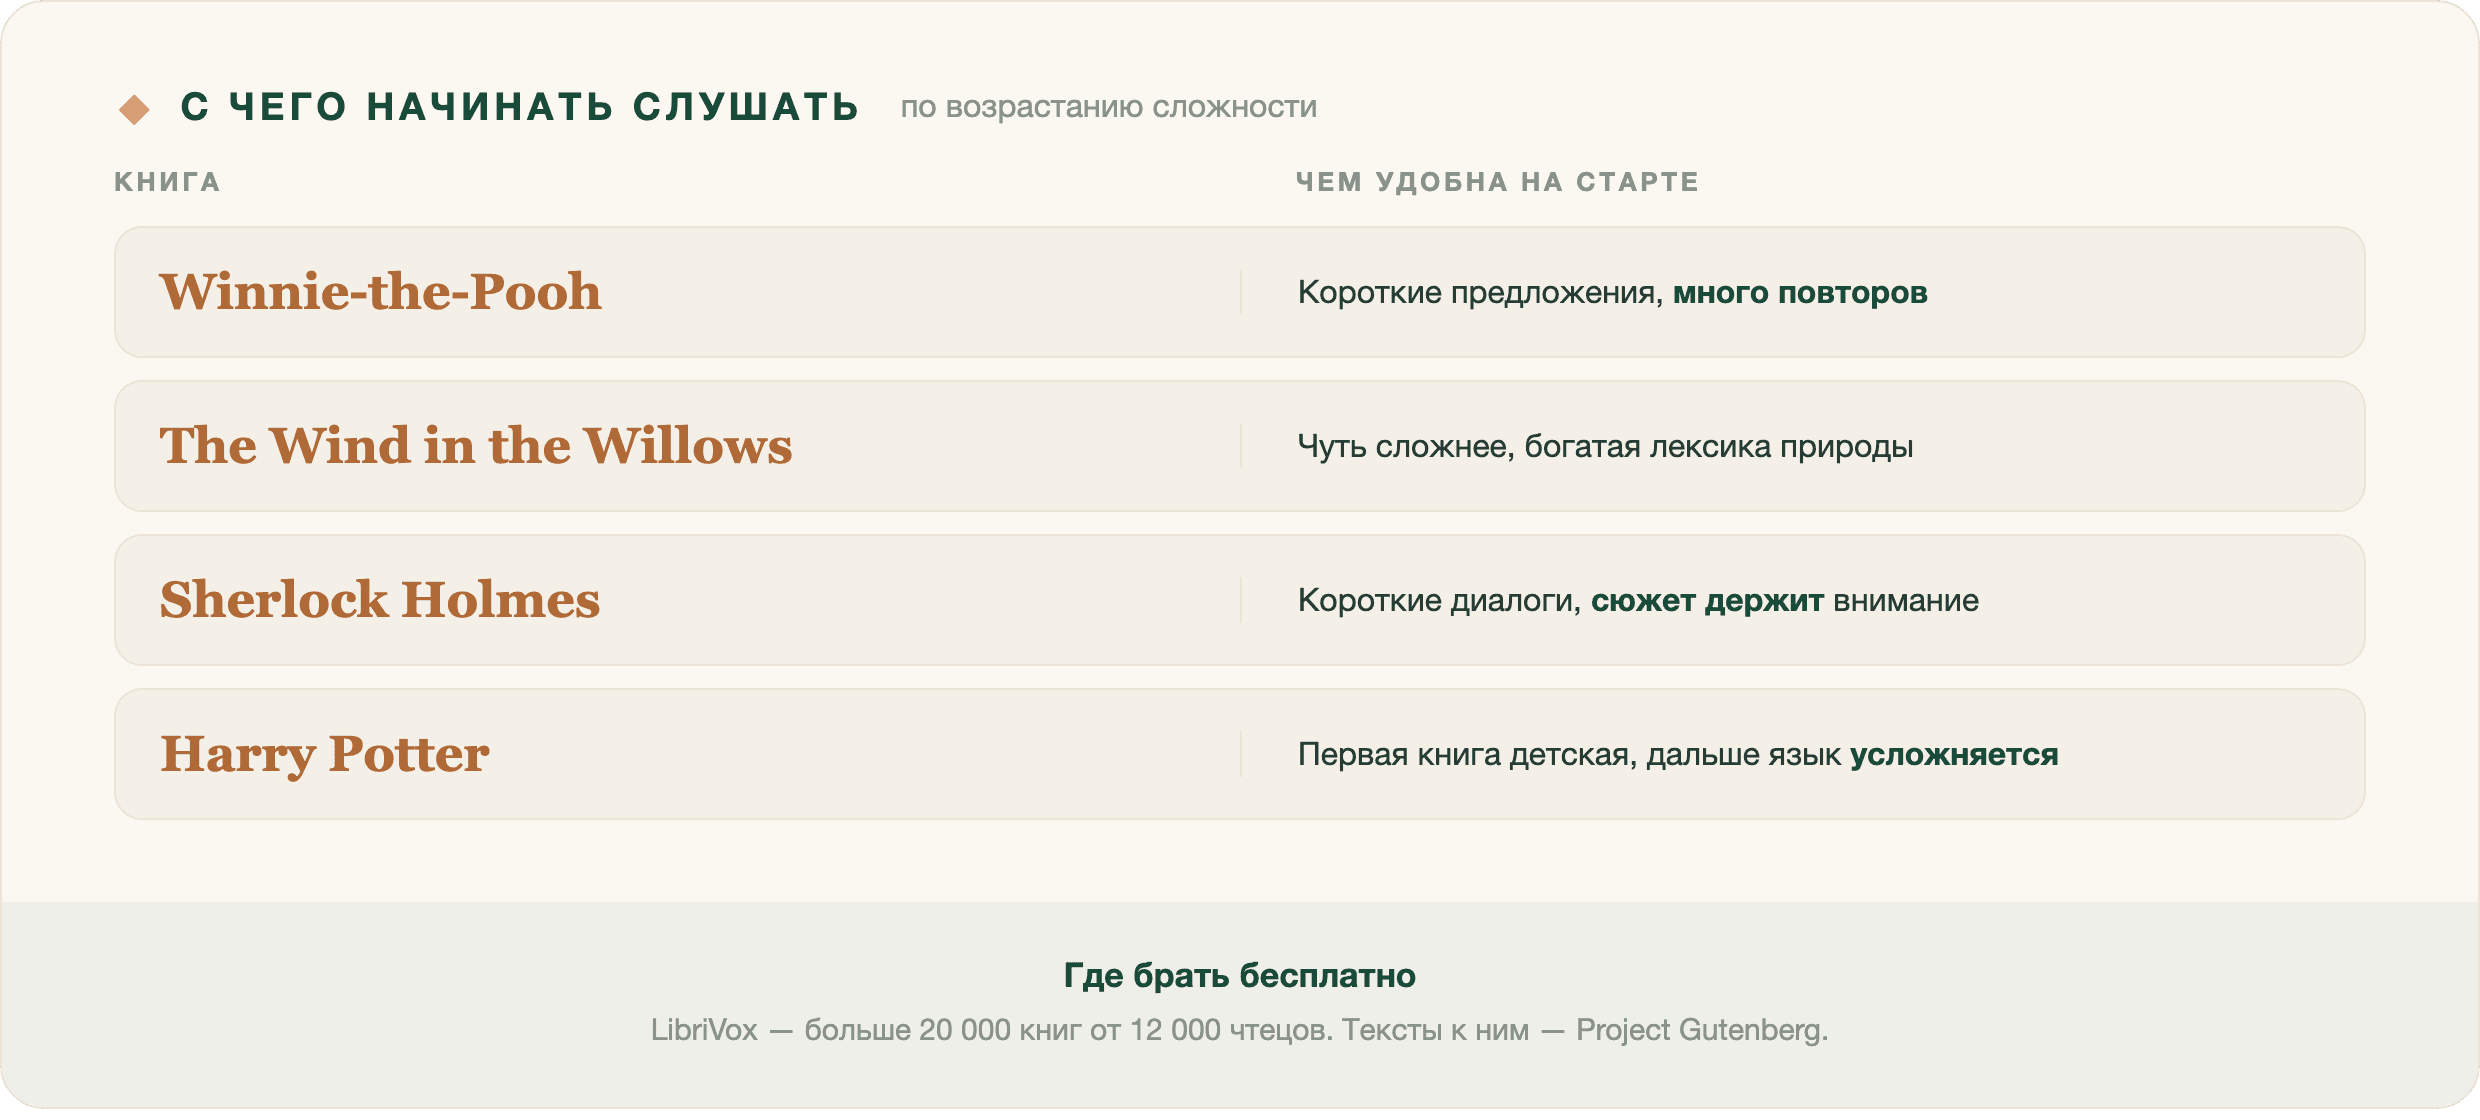
Task: Select the "Sherlock Holmes" book title
Action: (x=380, y=600)
